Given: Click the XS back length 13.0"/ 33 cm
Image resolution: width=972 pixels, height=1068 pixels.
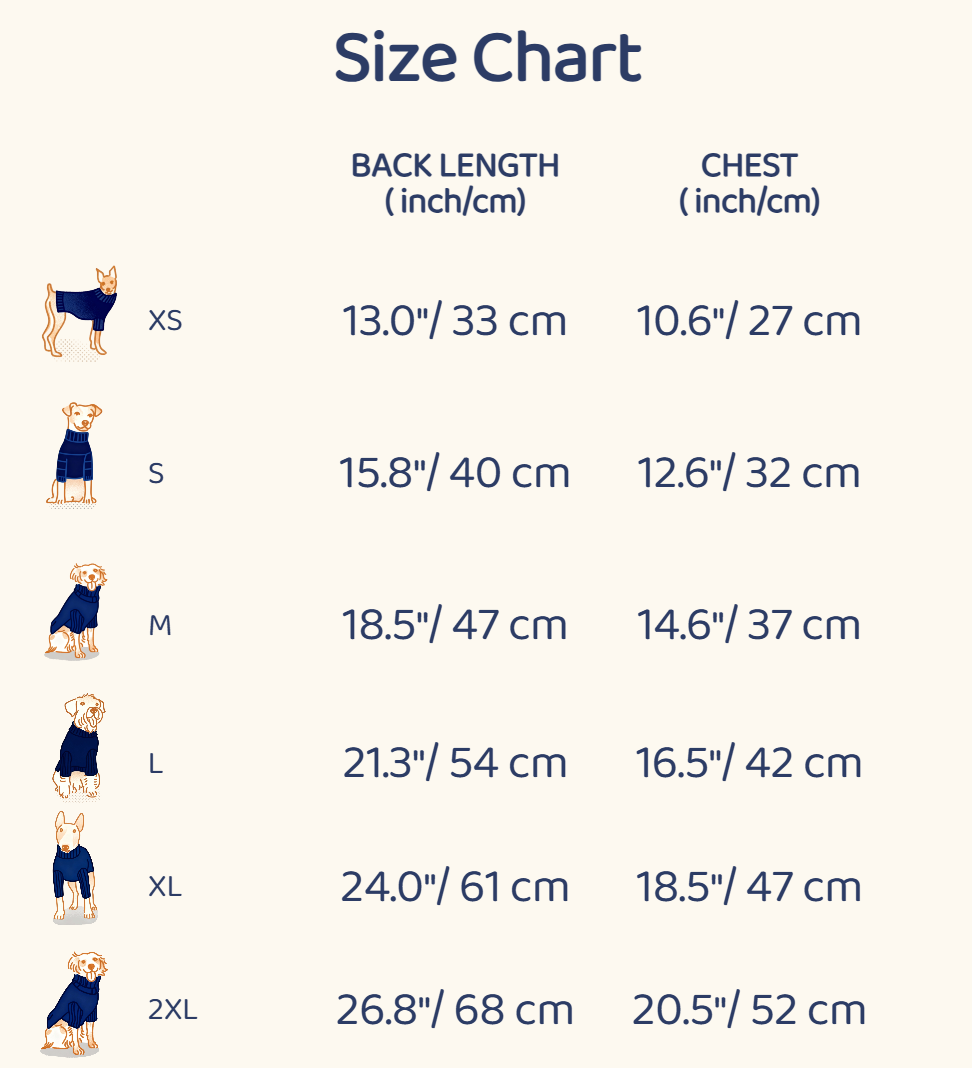Looking at the screenshot, I should tap(454, 321).
